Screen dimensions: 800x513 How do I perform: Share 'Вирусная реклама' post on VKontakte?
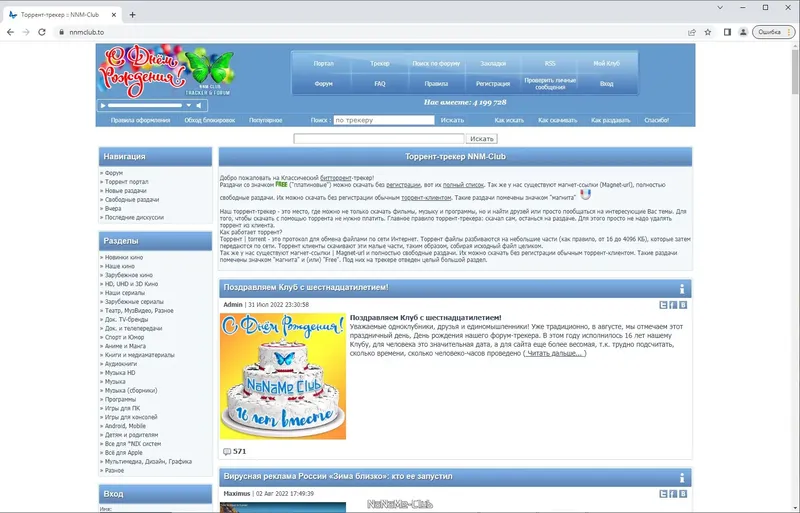pos(683,494)
